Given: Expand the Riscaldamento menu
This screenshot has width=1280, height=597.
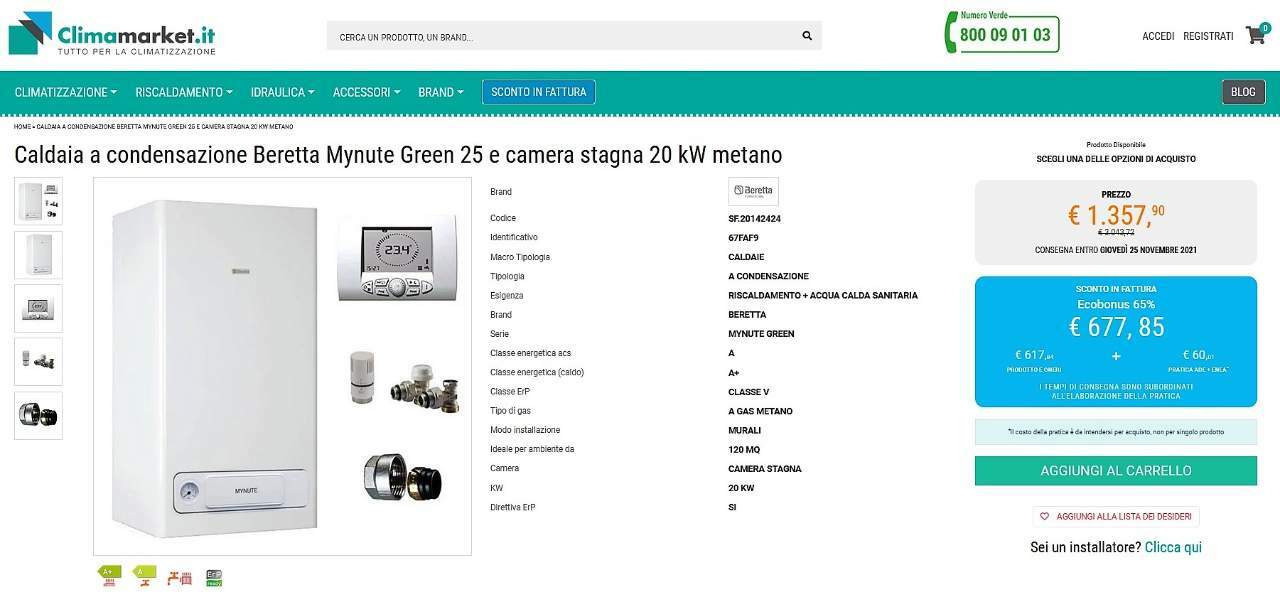Looking at the screenshot, I should tap(184, 92).
